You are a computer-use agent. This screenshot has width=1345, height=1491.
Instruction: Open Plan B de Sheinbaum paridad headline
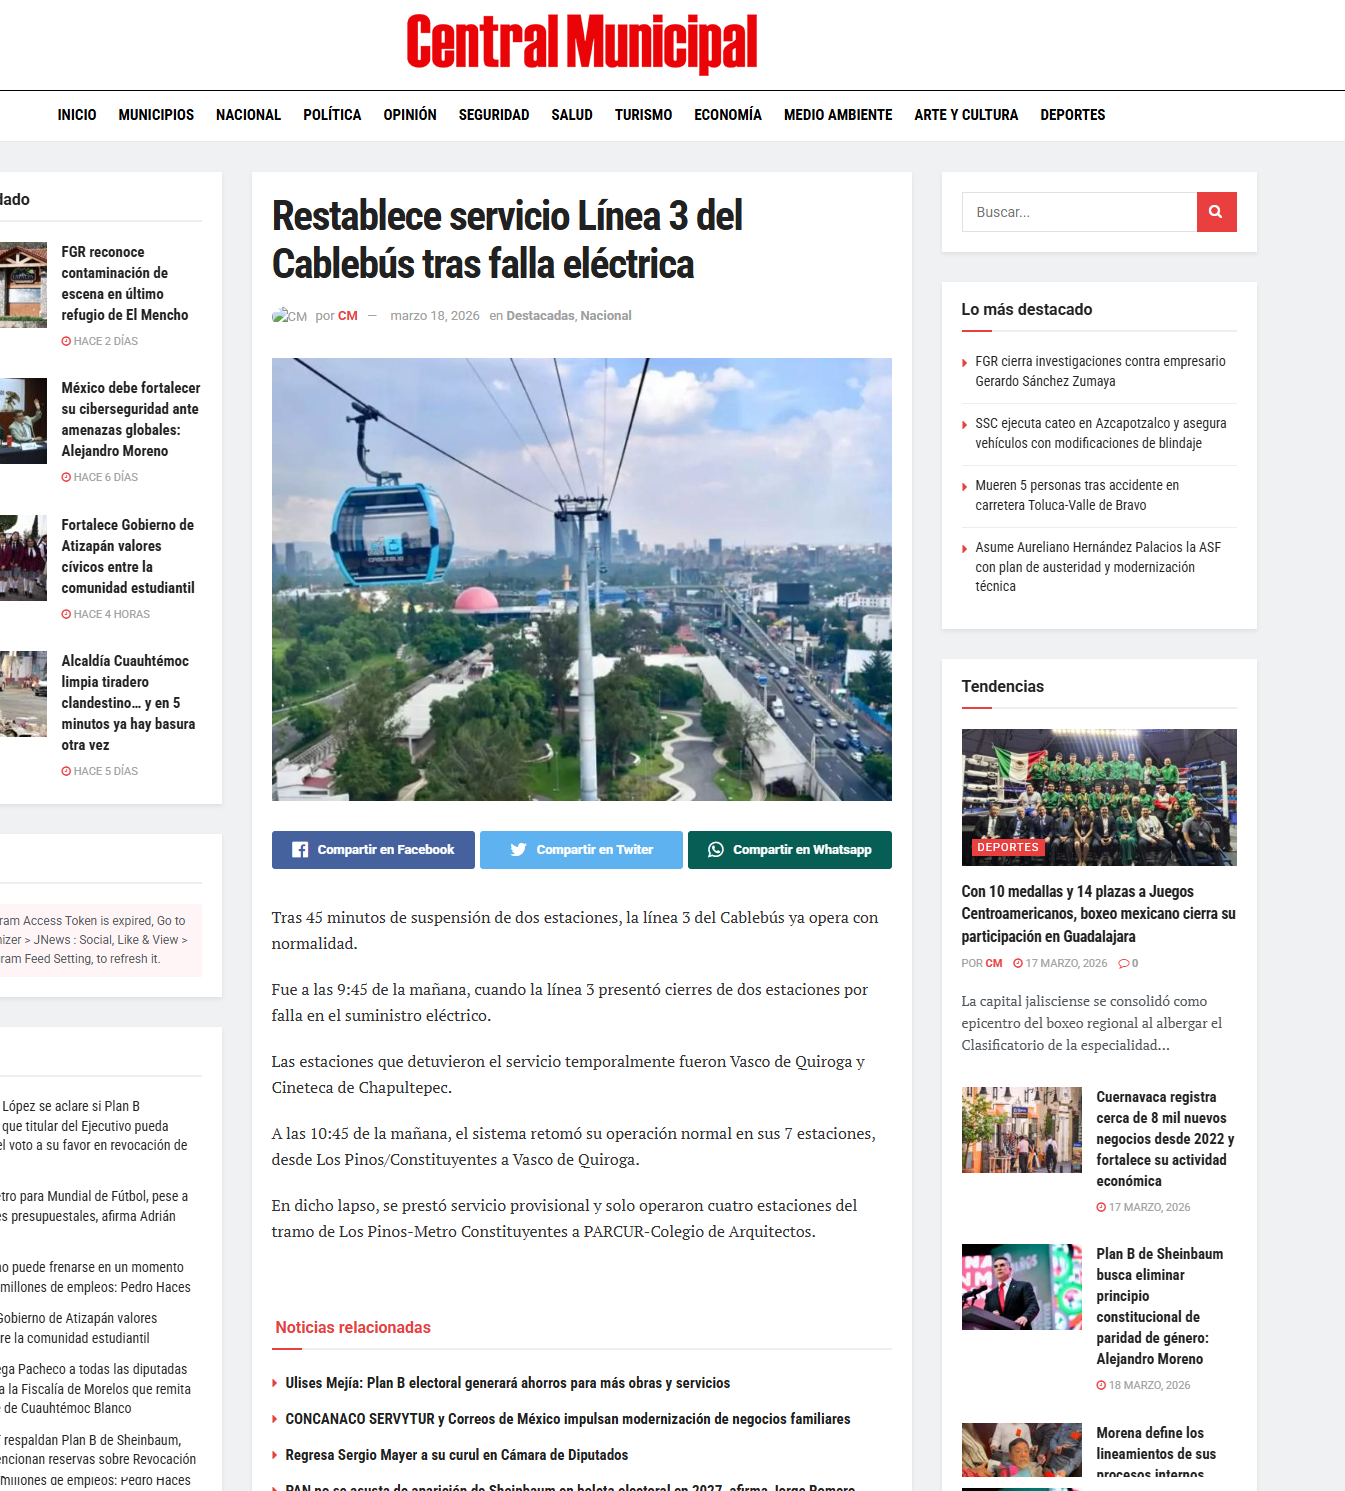click(1160, 1306)
